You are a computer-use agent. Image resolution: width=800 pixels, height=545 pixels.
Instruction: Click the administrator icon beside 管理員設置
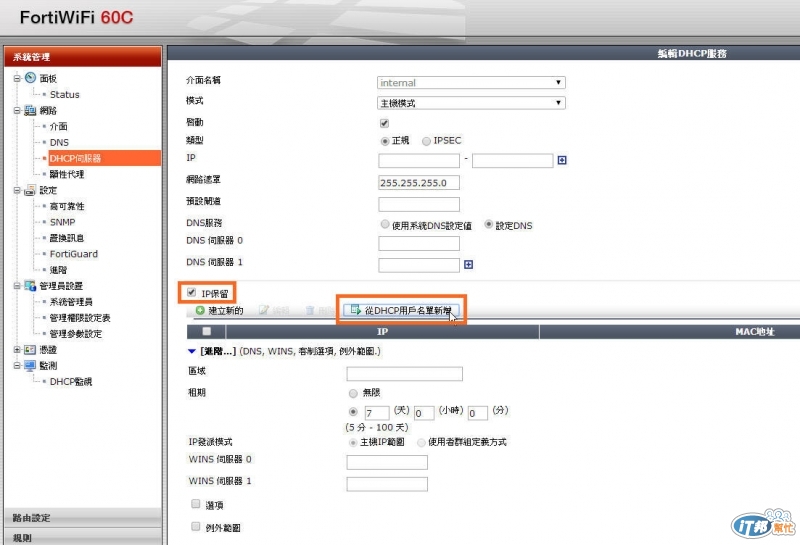coord(30,285)
